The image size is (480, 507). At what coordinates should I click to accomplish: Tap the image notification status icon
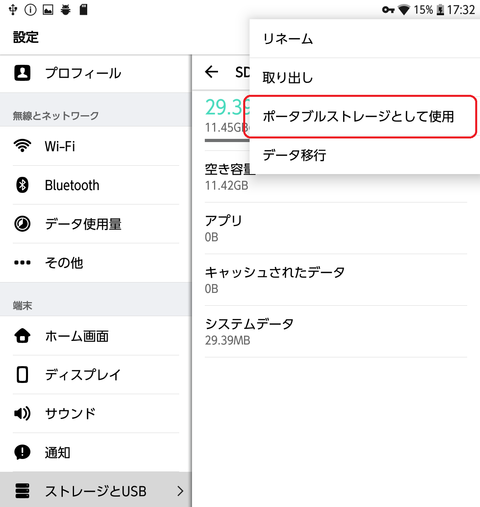tap(48, 10)
